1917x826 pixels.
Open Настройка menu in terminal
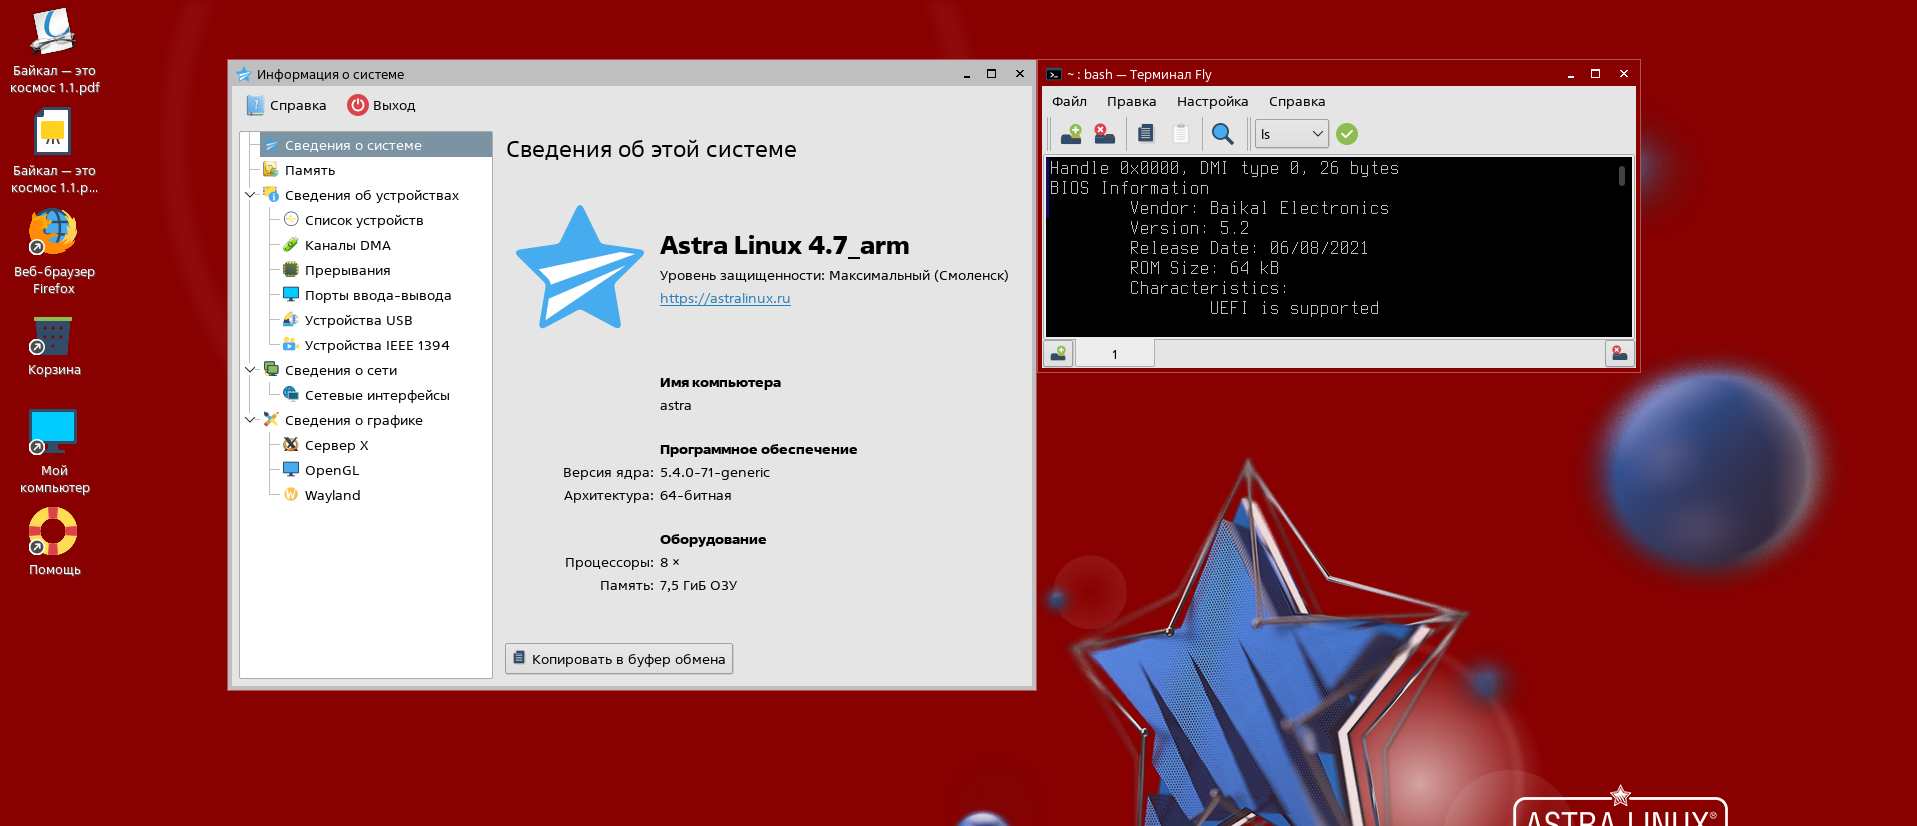(x=1212, y=101)
